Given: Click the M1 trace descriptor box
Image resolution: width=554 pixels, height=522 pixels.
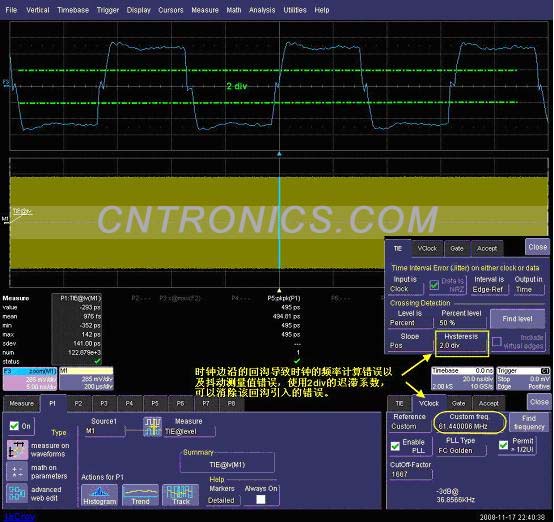Looking at the screenshot, I should [86, 379].
